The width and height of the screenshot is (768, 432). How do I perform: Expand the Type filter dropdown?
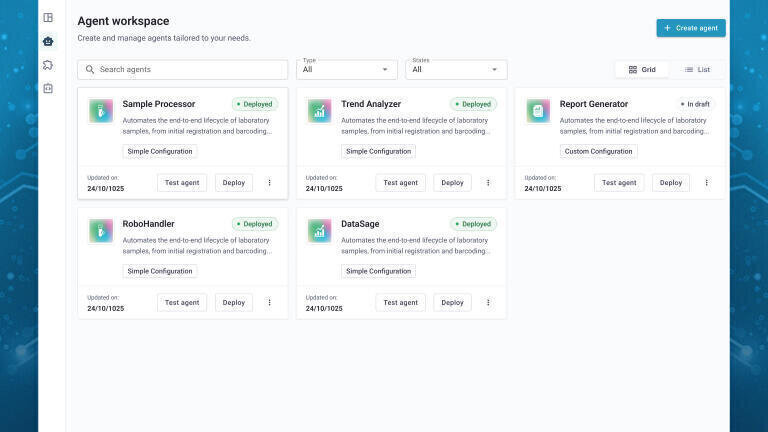[347, 70]
